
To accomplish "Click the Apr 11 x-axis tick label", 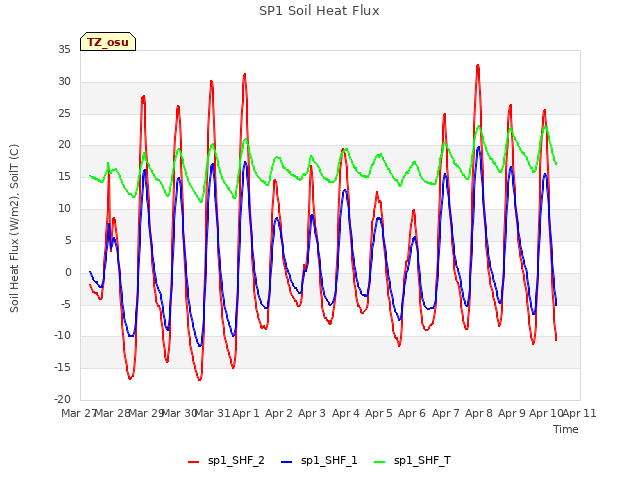I will pyautogui.click(x=580, y=413).
